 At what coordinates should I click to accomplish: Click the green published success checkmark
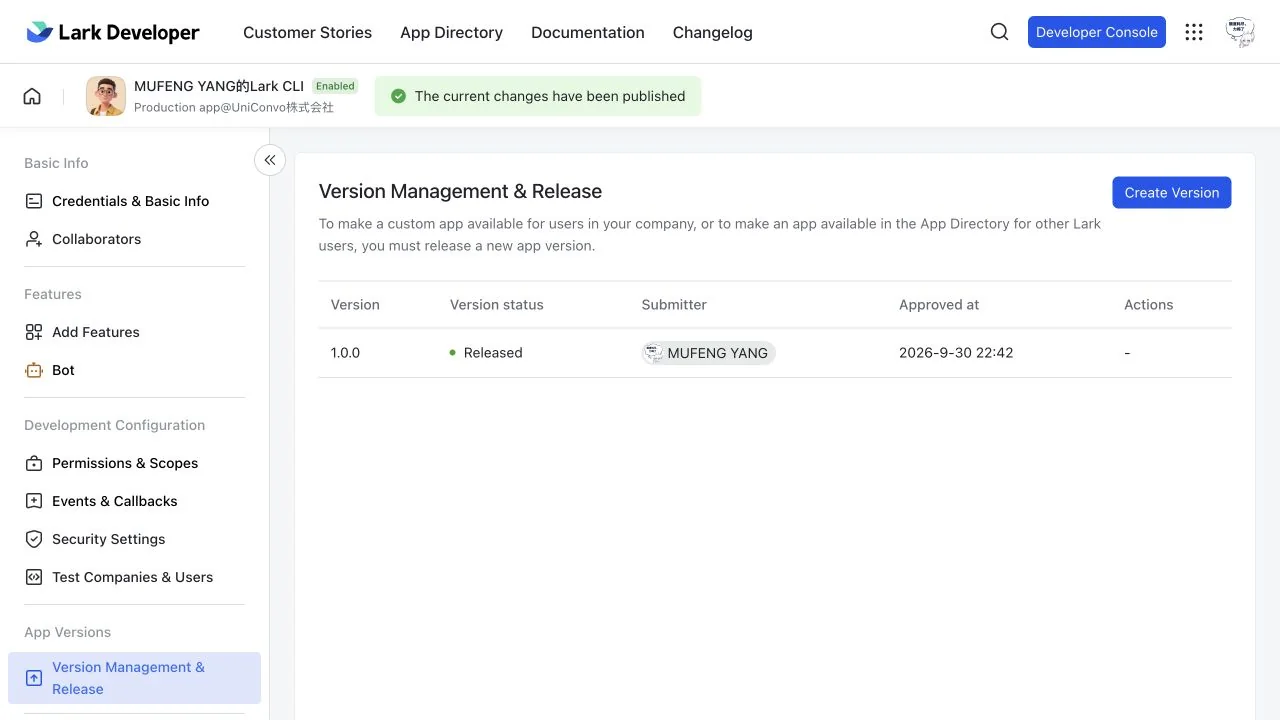pyautogui.click(x=398, y=96)
